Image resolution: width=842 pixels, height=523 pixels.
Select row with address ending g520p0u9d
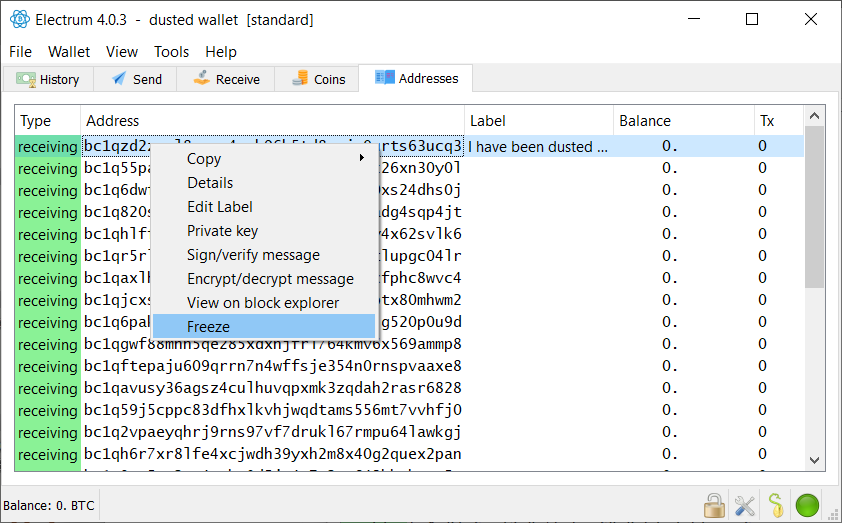409,322
